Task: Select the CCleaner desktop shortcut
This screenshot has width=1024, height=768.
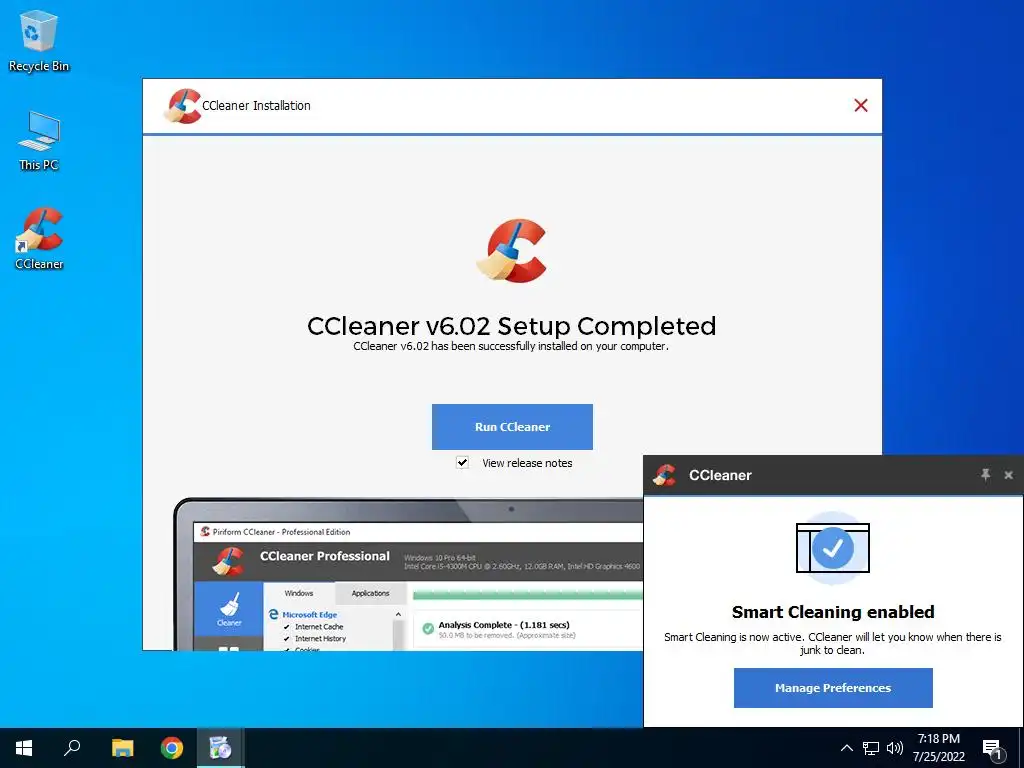Action: point(39,238)
